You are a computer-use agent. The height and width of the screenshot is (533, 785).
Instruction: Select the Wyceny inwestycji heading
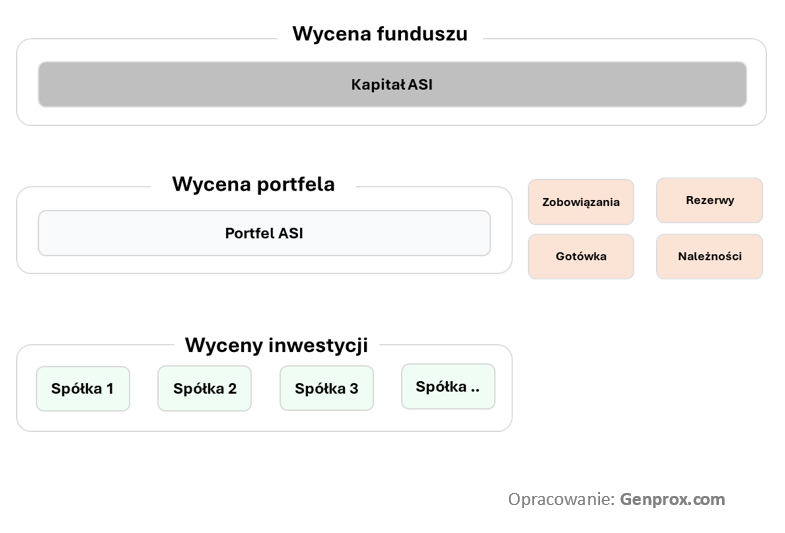point(276,345)
